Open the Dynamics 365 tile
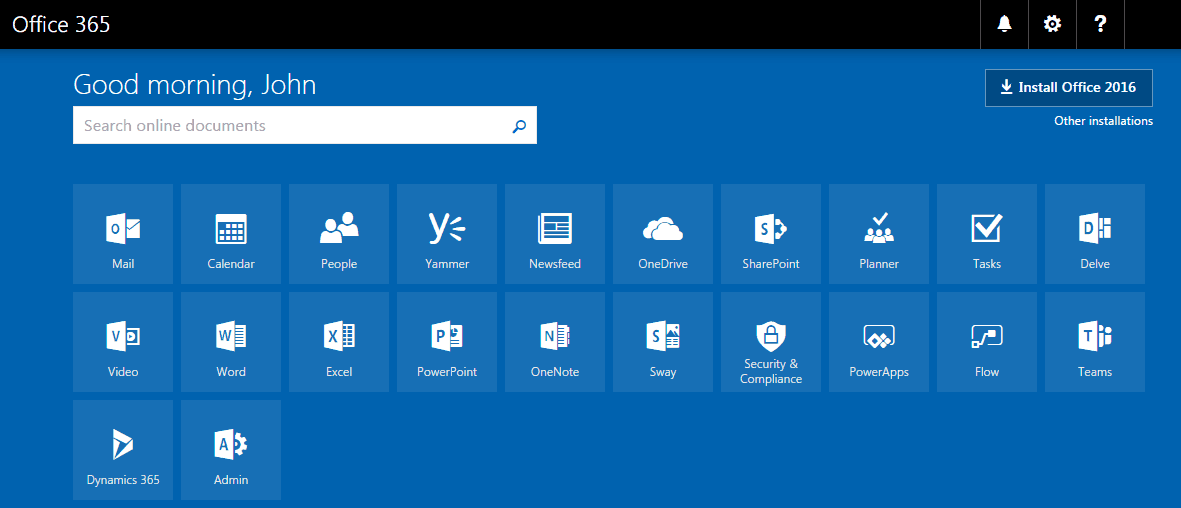The width and height of the screenshot is (1181, 508). click(x=123, y=450)
